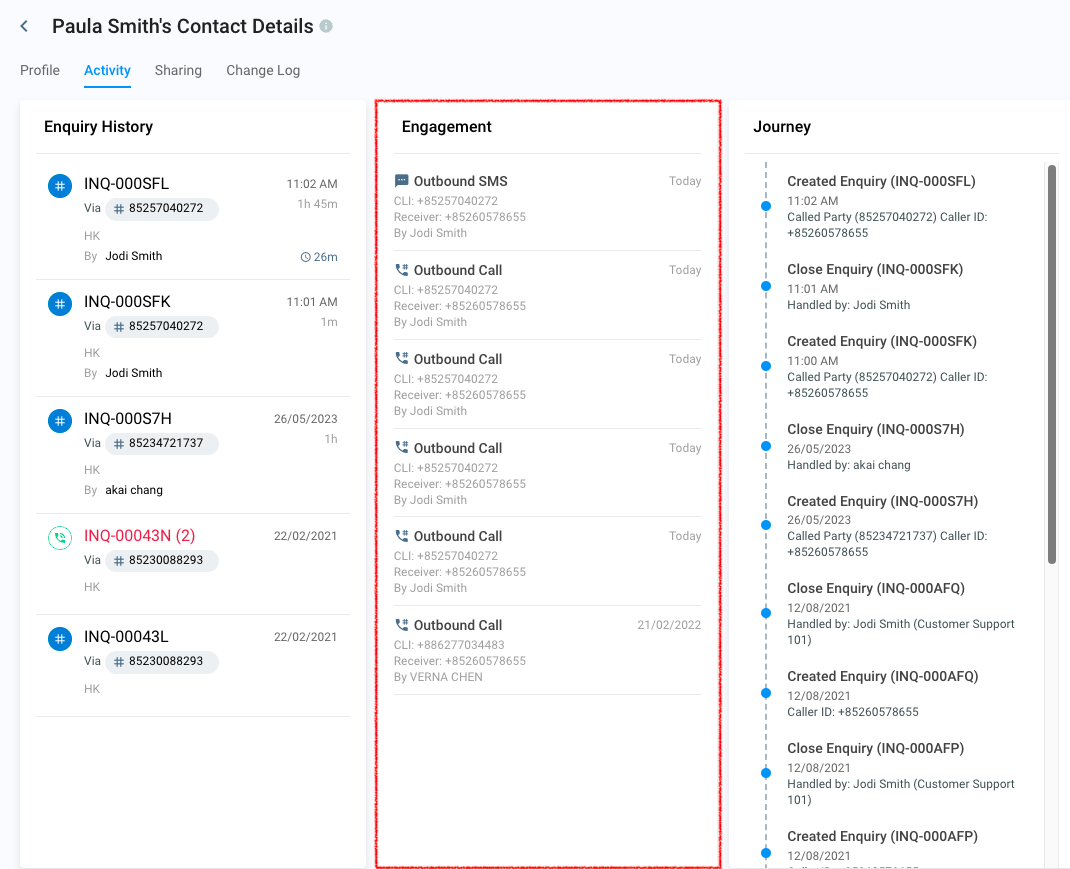Click hash icon of enquiry INQ-000S7H
The image size is (1070, 869).
[60, 421]
